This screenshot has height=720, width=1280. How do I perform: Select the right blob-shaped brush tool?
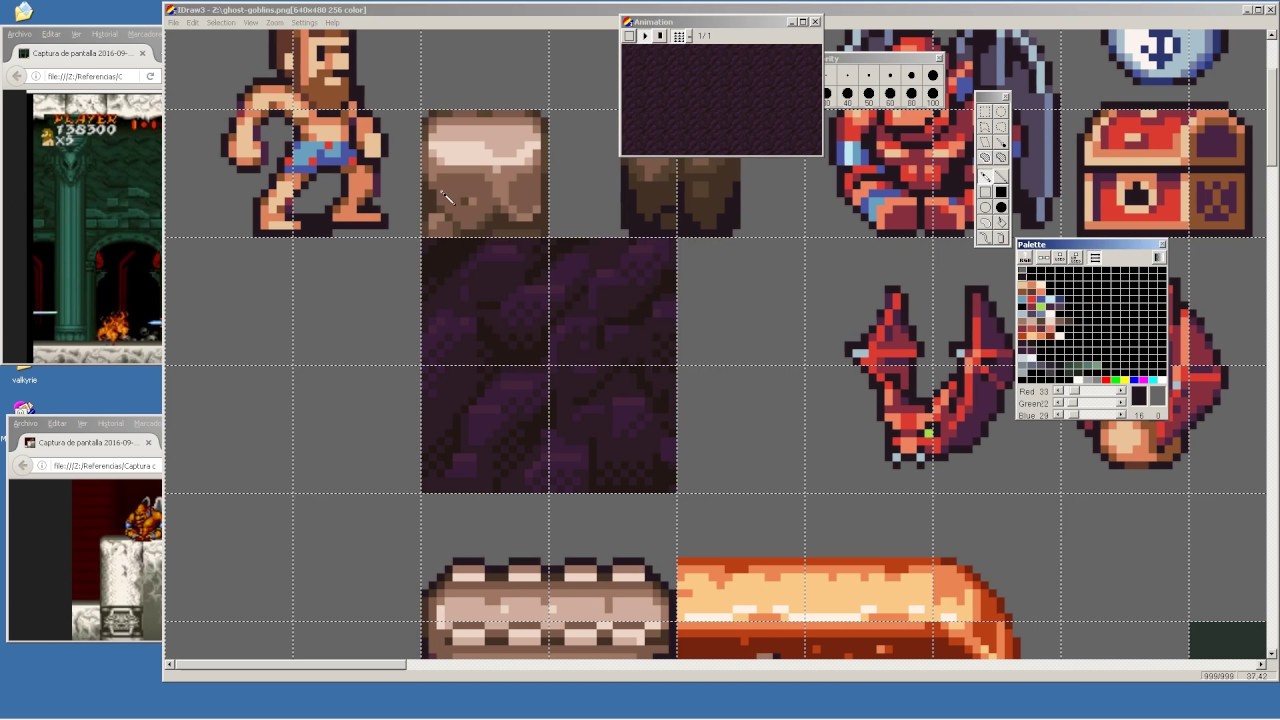[x=1001, y=157]
